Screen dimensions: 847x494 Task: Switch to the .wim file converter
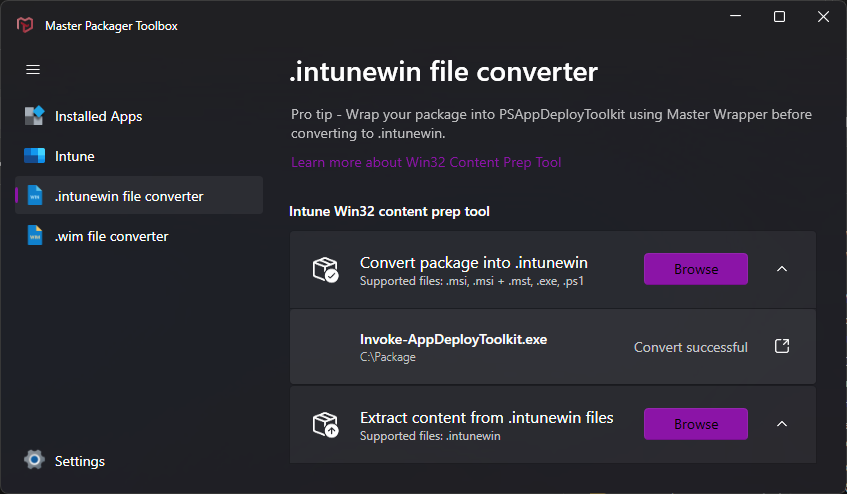click(139, 235)
